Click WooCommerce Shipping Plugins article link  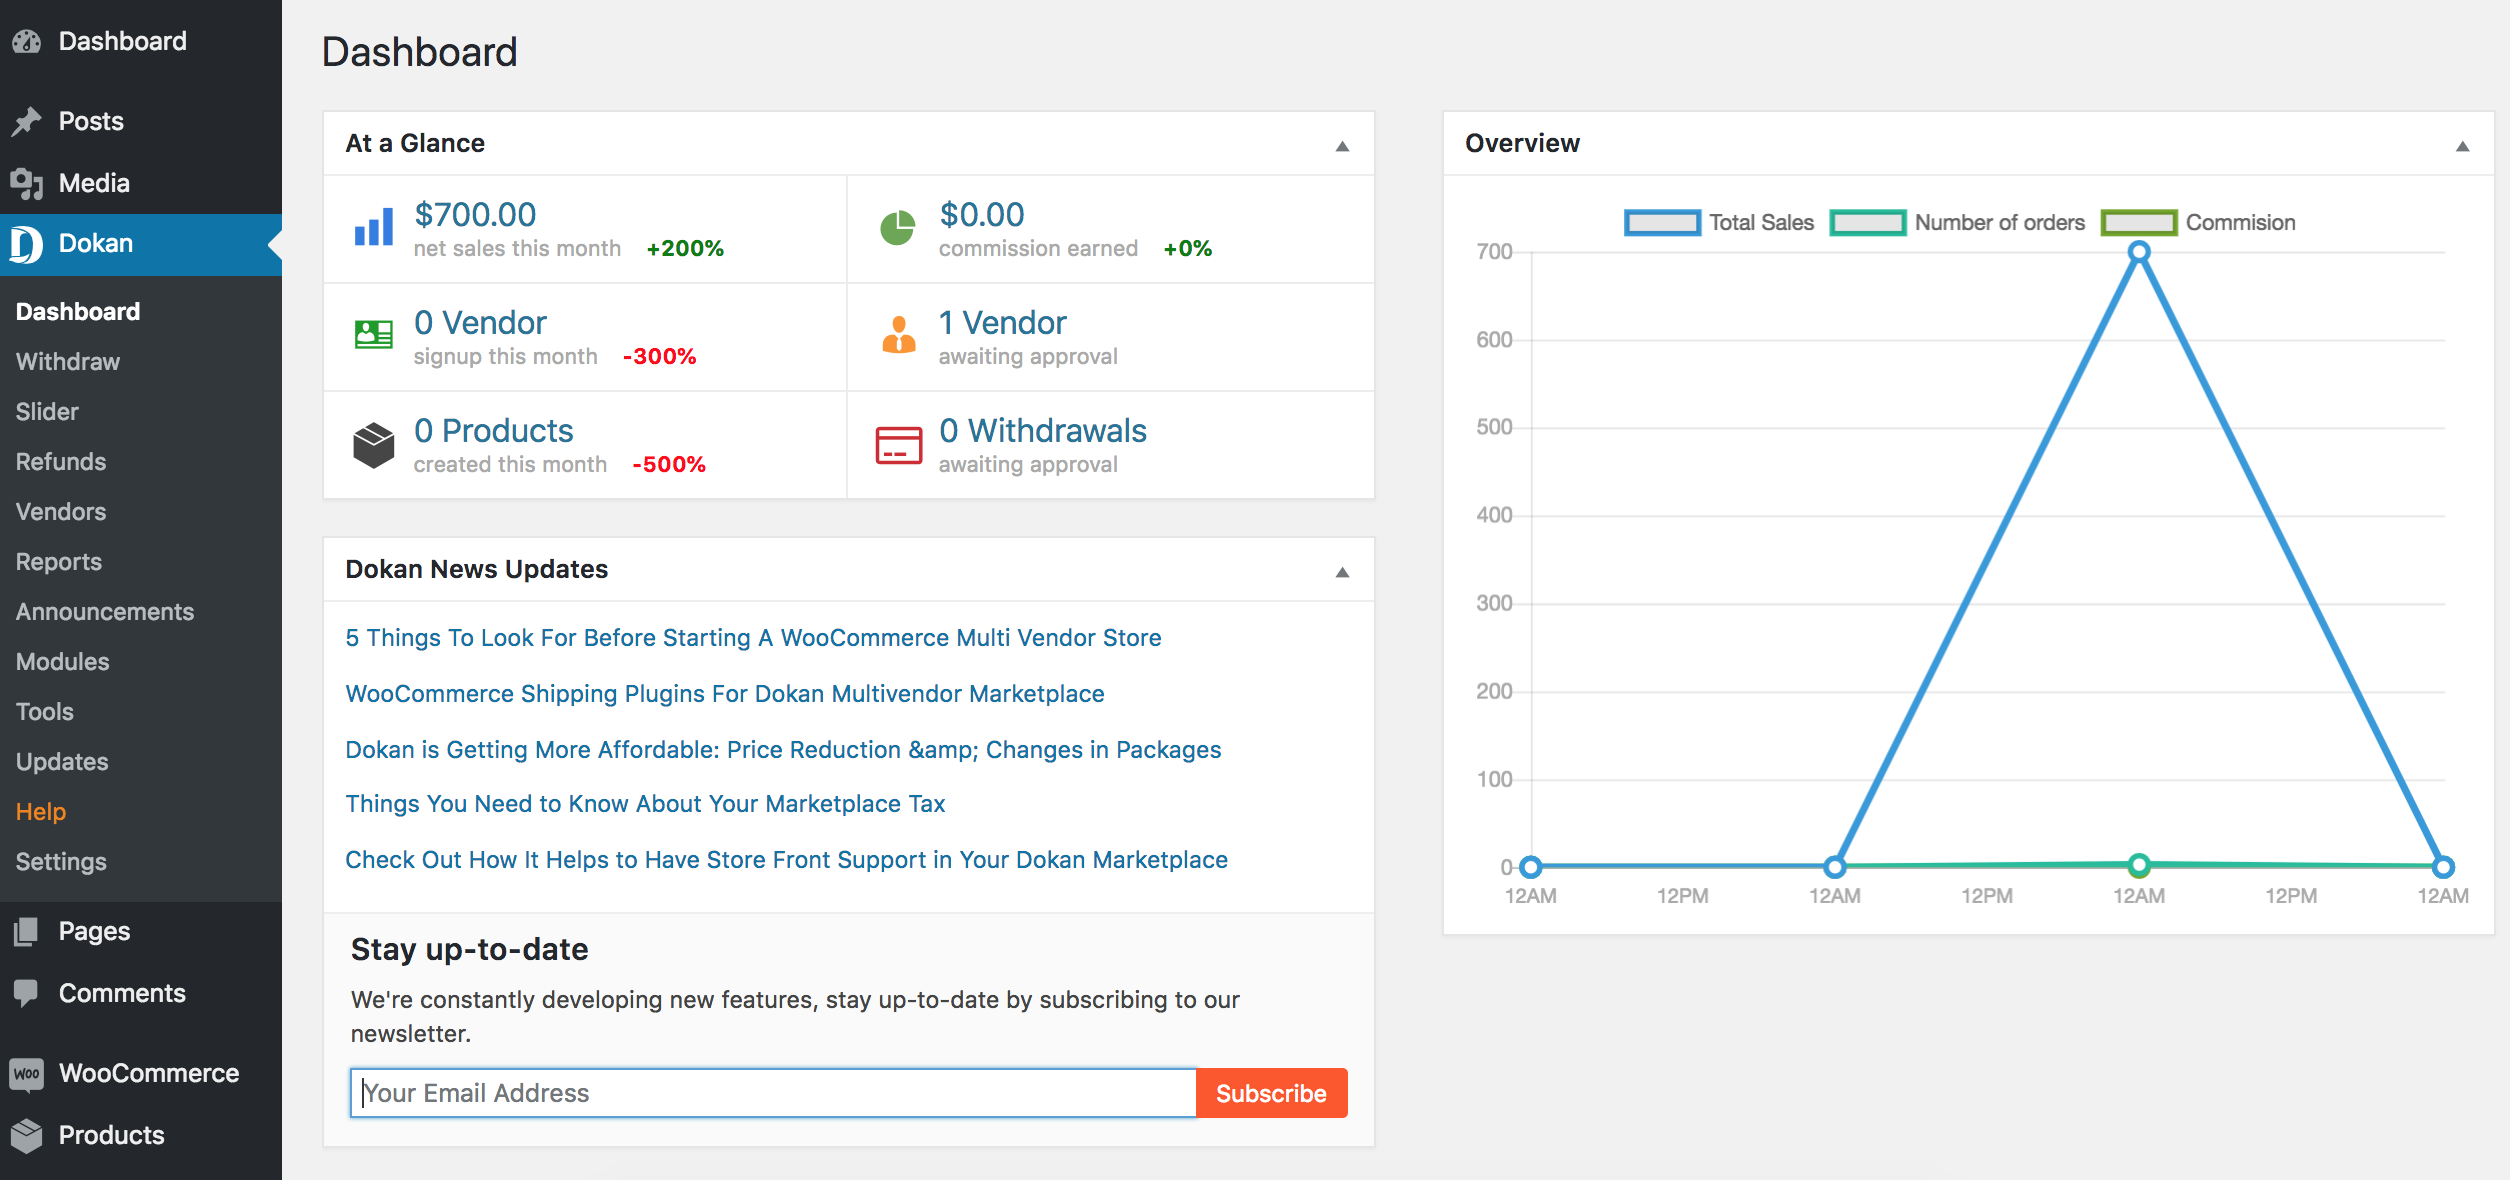725,693
